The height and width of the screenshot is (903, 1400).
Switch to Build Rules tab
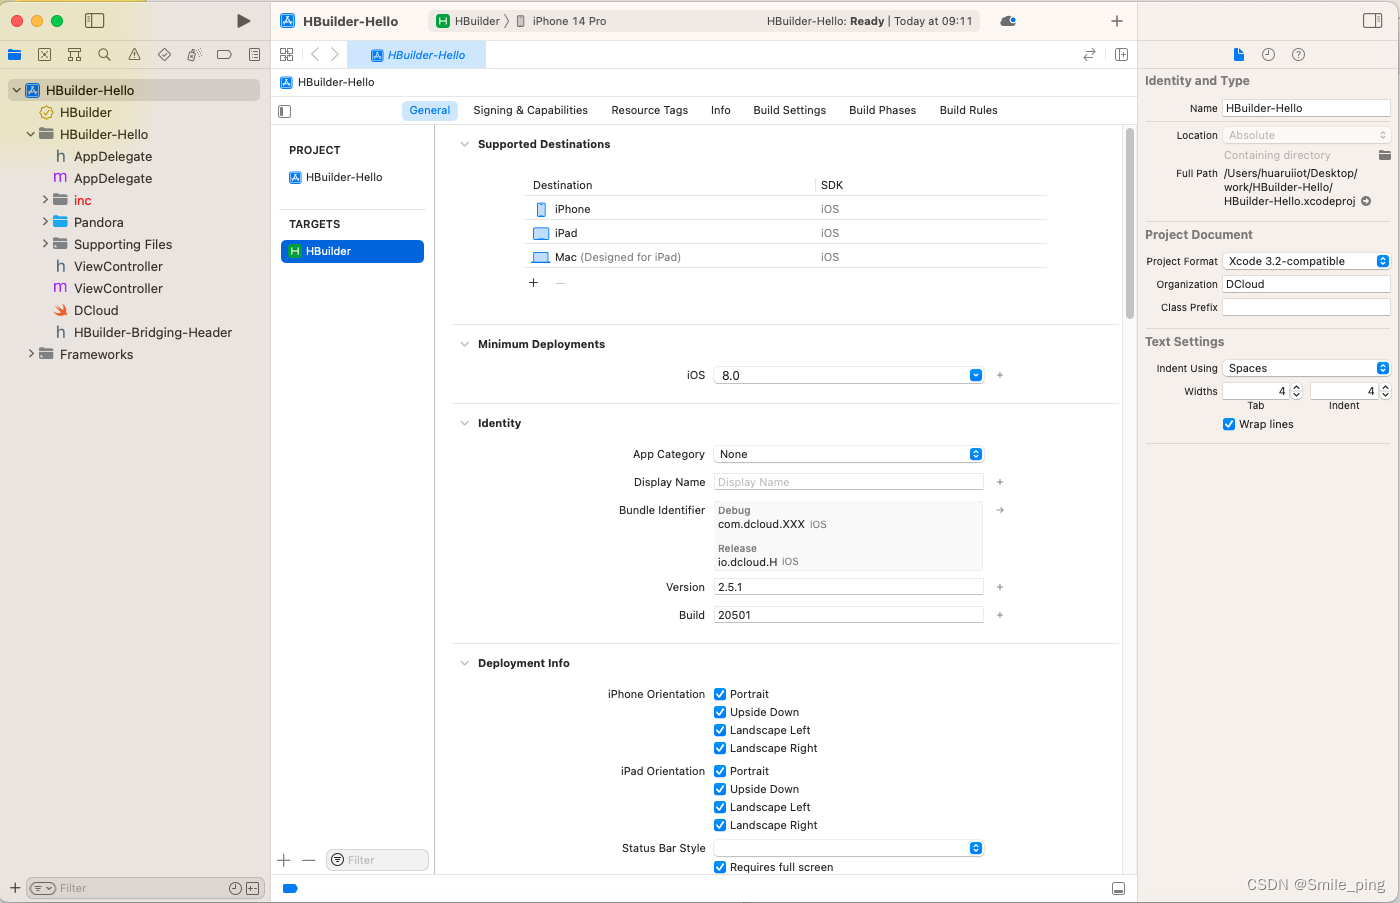(969, 110)
